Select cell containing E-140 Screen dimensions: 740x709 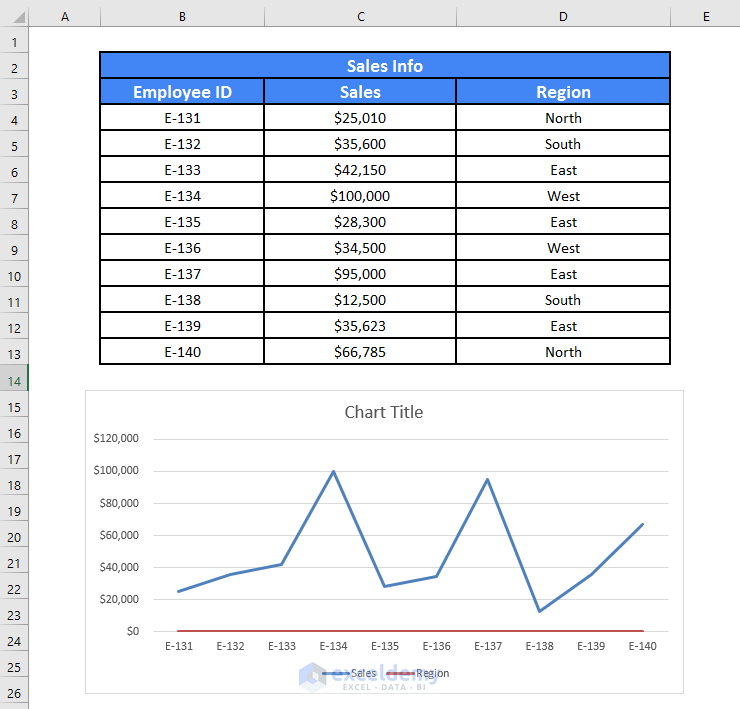click(182, 351)
